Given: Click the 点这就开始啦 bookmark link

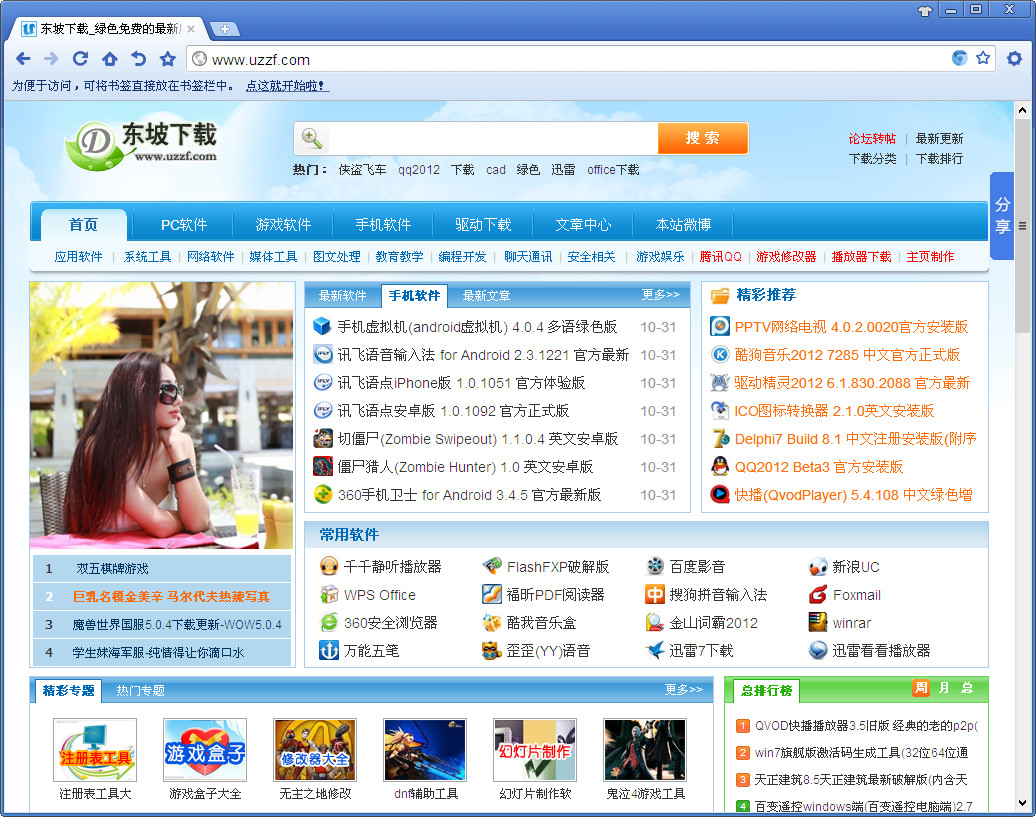Looking at the screenshot, I should 285,85.
